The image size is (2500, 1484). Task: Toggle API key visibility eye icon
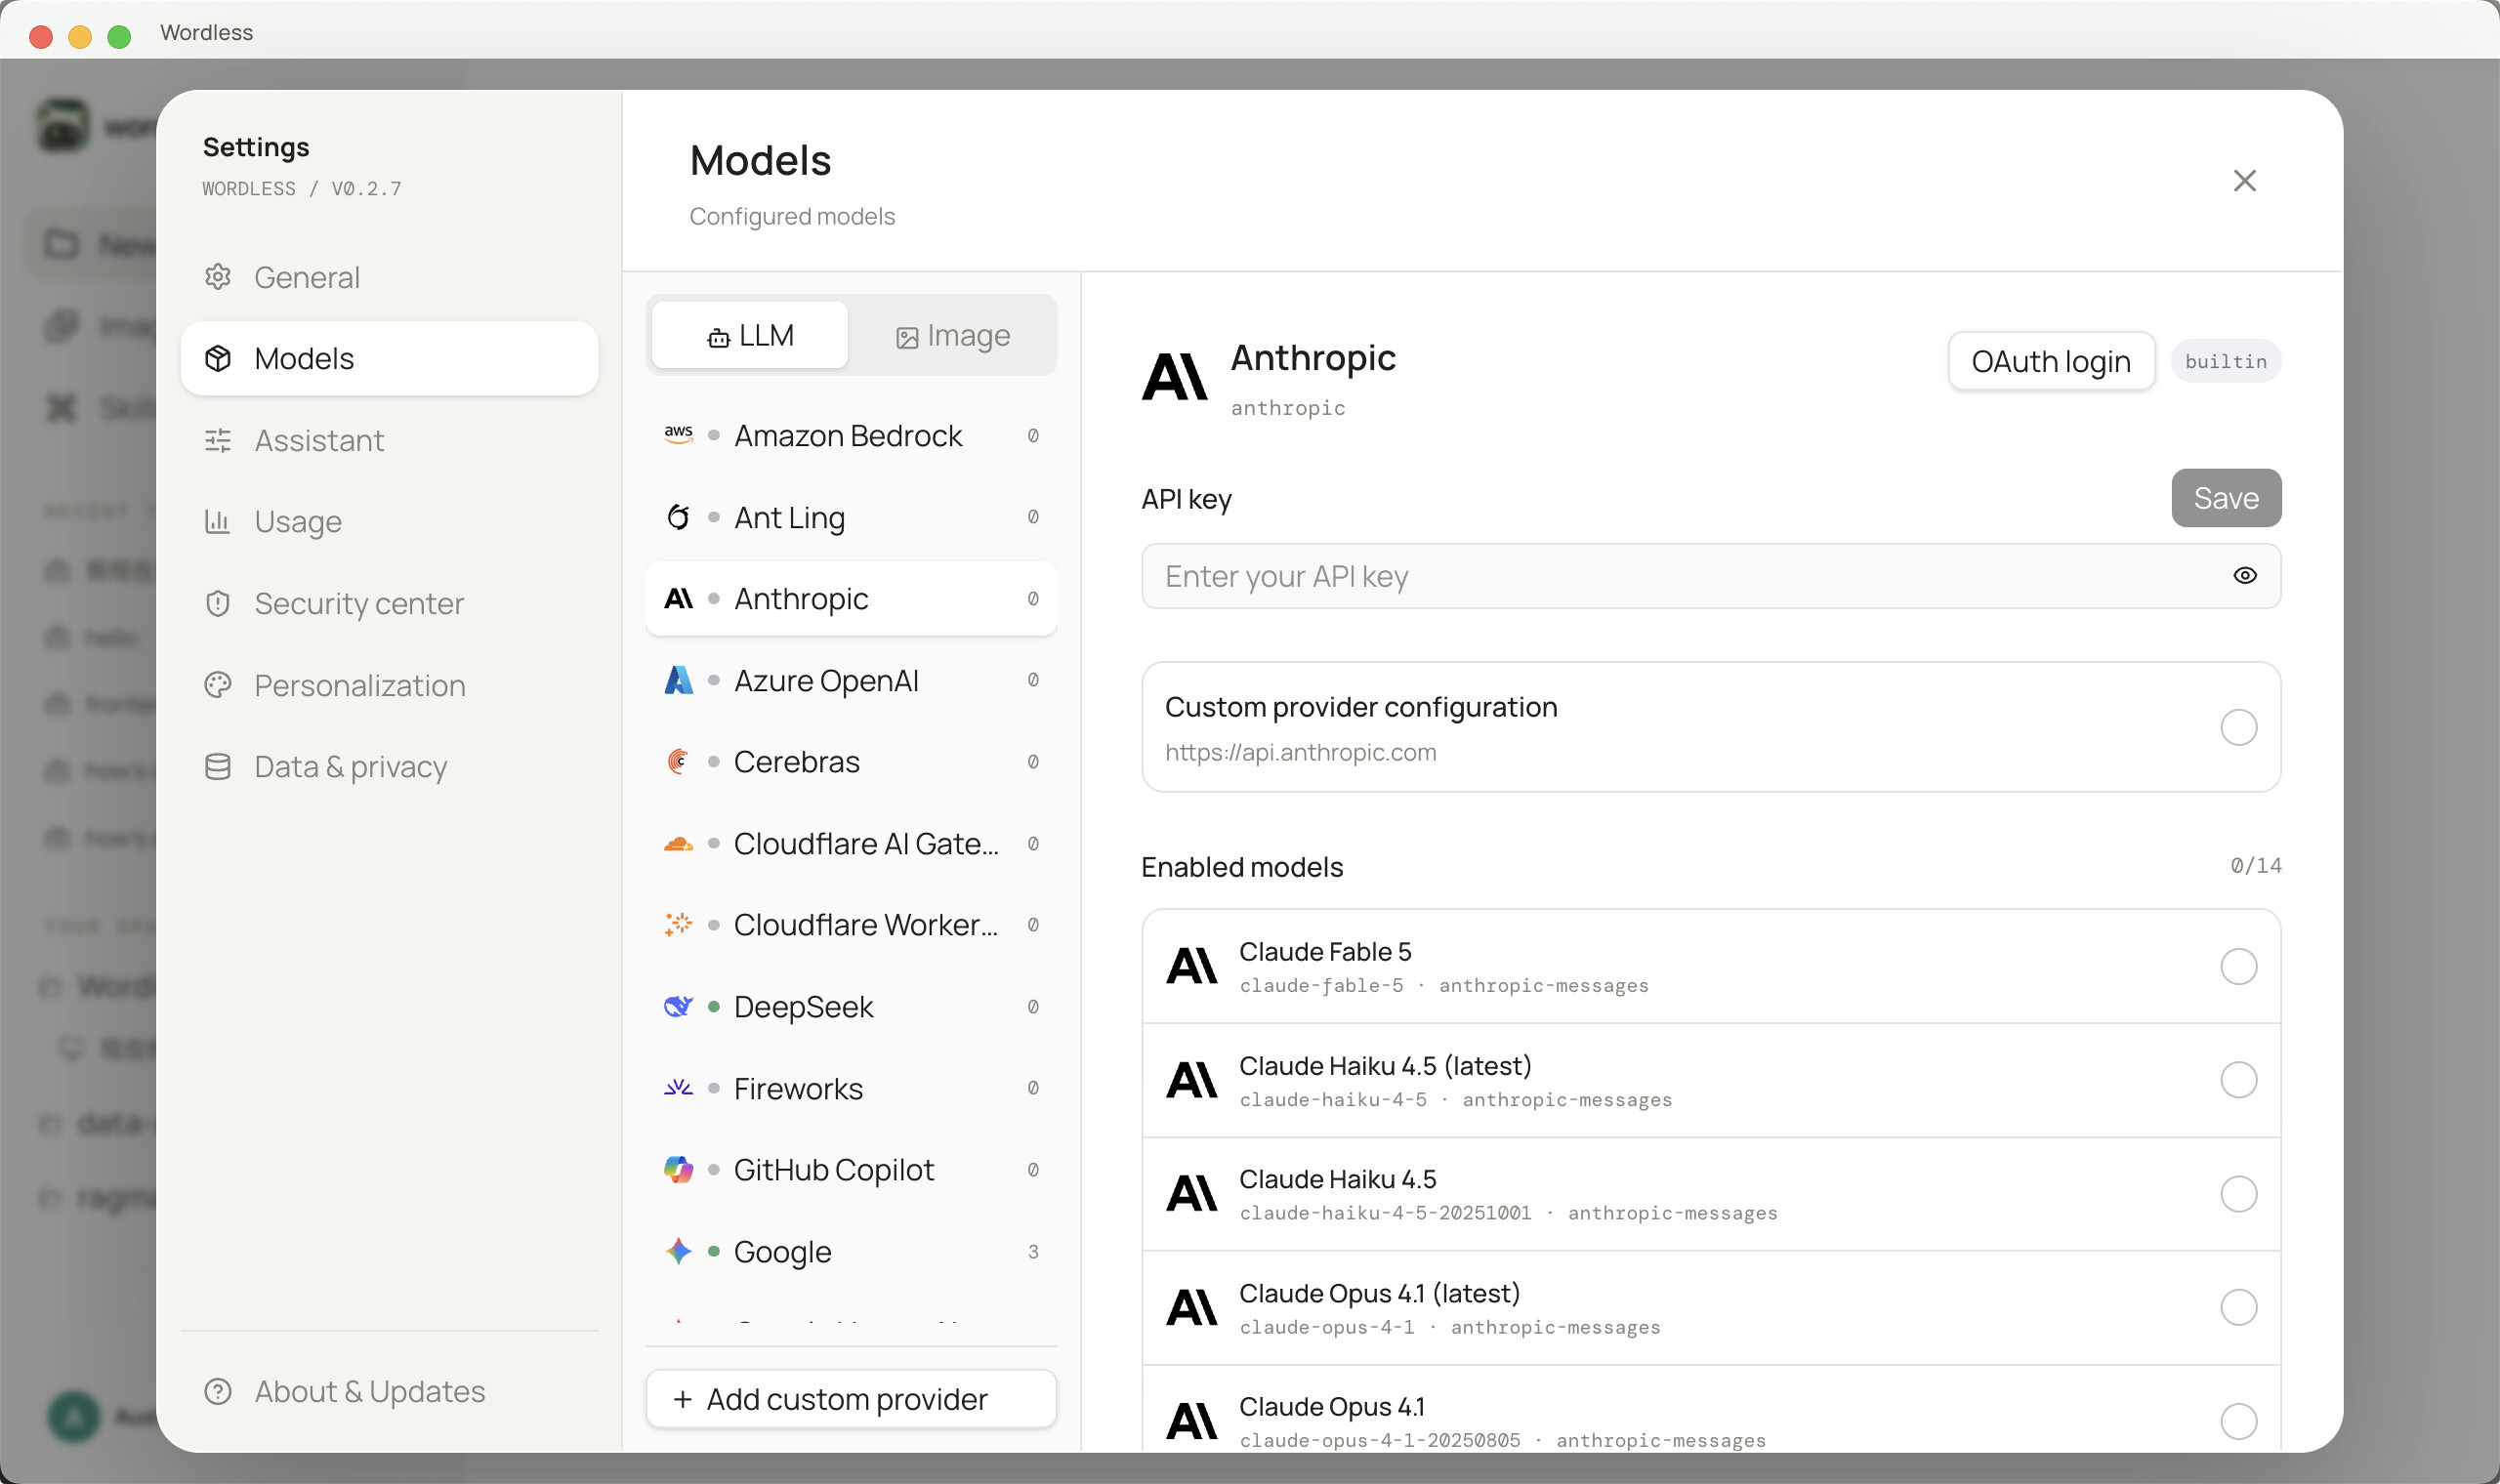click(x=2244, y=576)
